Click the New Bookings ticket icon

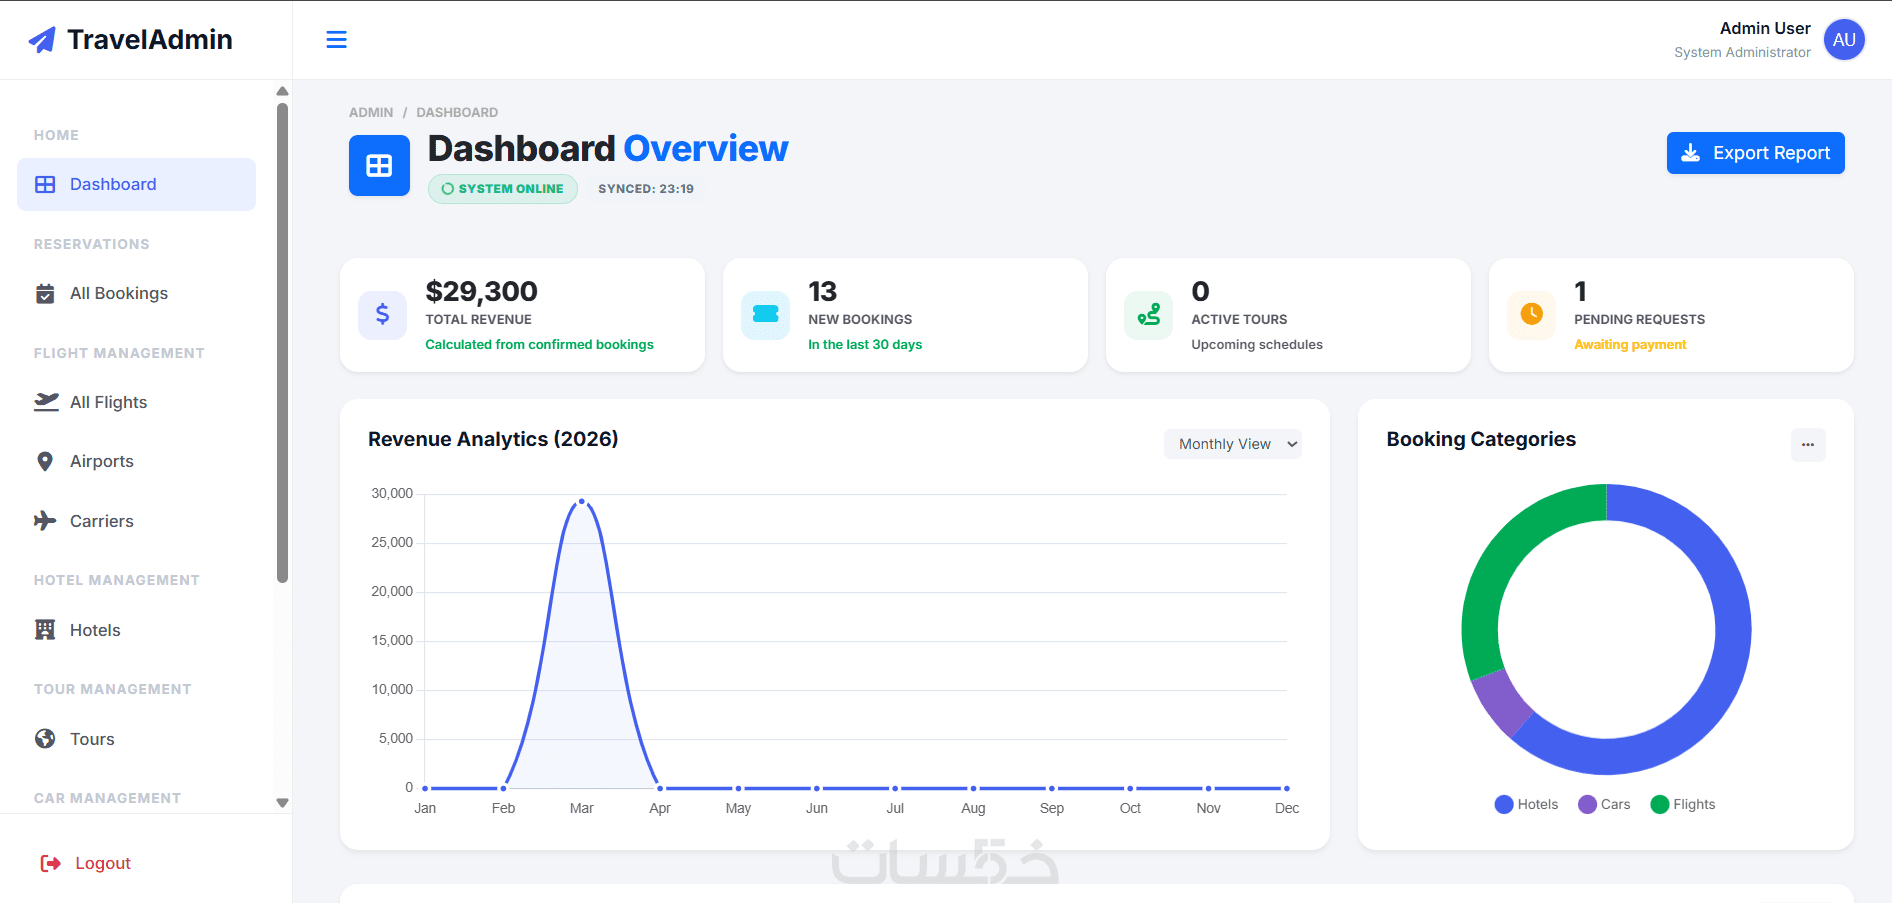(765, 315)
